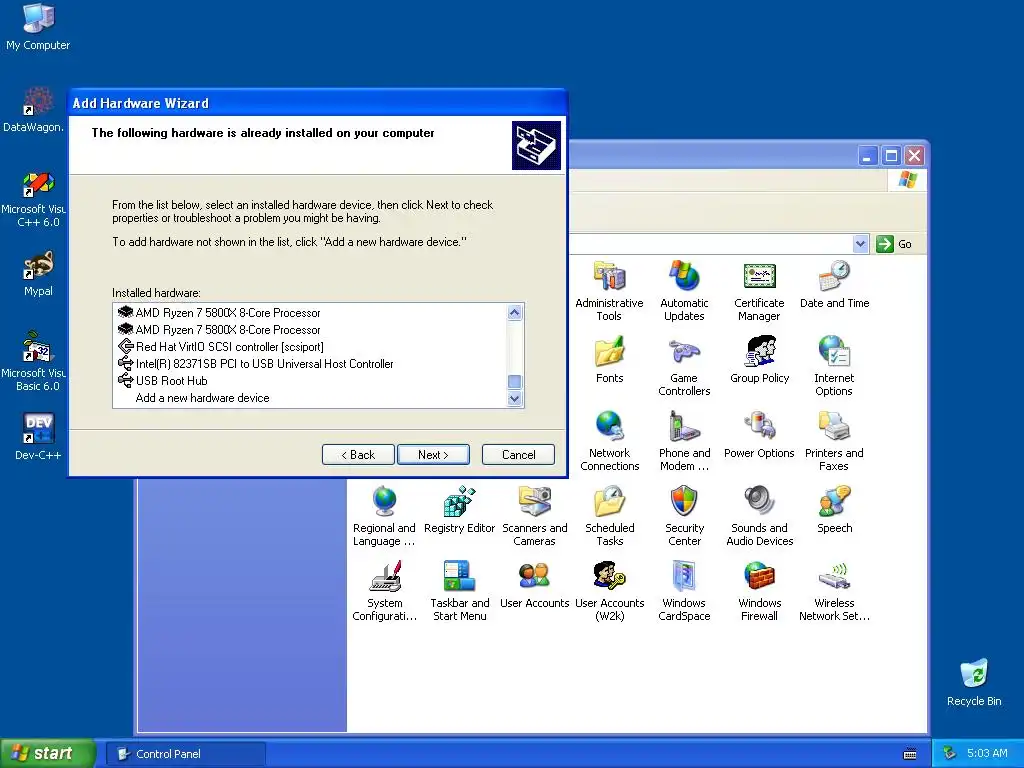Viewport: 1024px width, 768px height.
Task: Cancel the Add Hardware Wizard
Action: coord(519,455)
